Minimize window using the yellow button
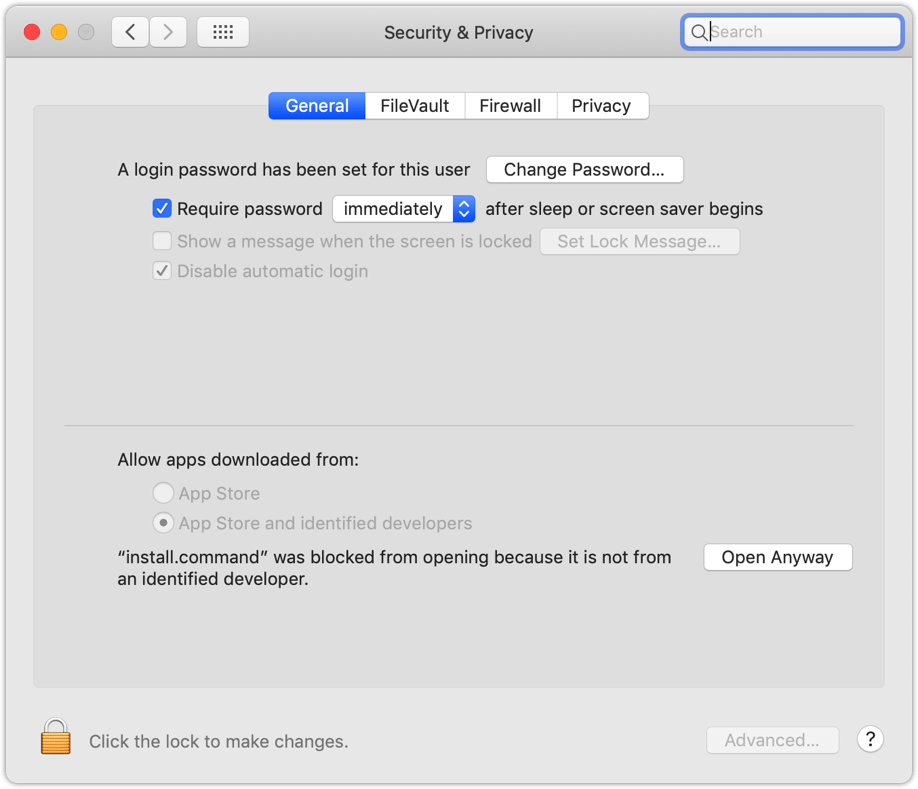 coord(59,32)
